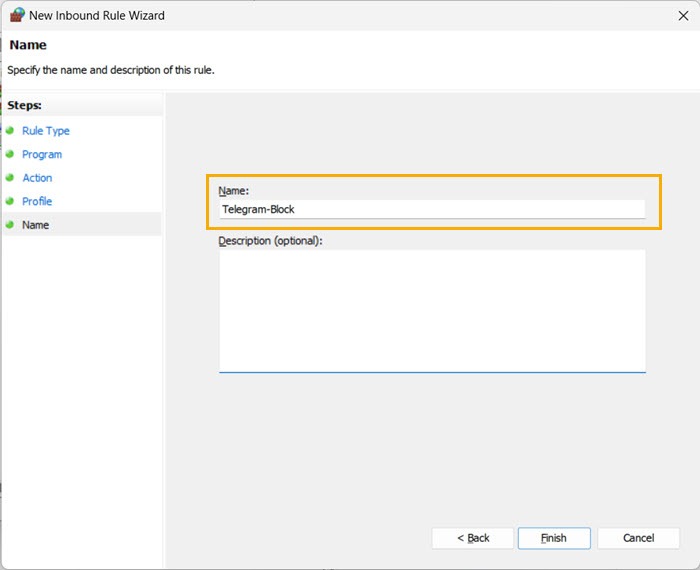The image size is (700, 570).
Task: Click the green bullet beside Name step
Action: pos(10,225)
